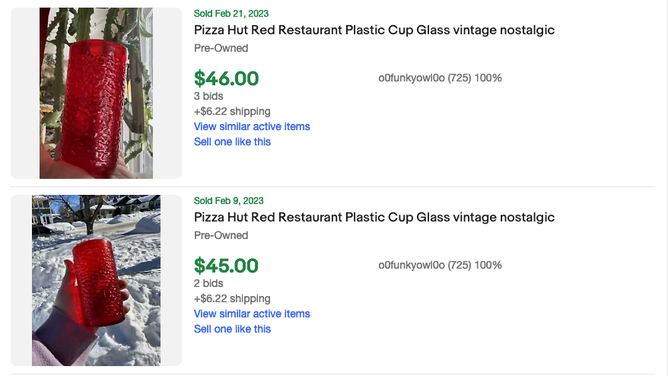View similar active items for the $46.00 listing

(x=252, y=126)
